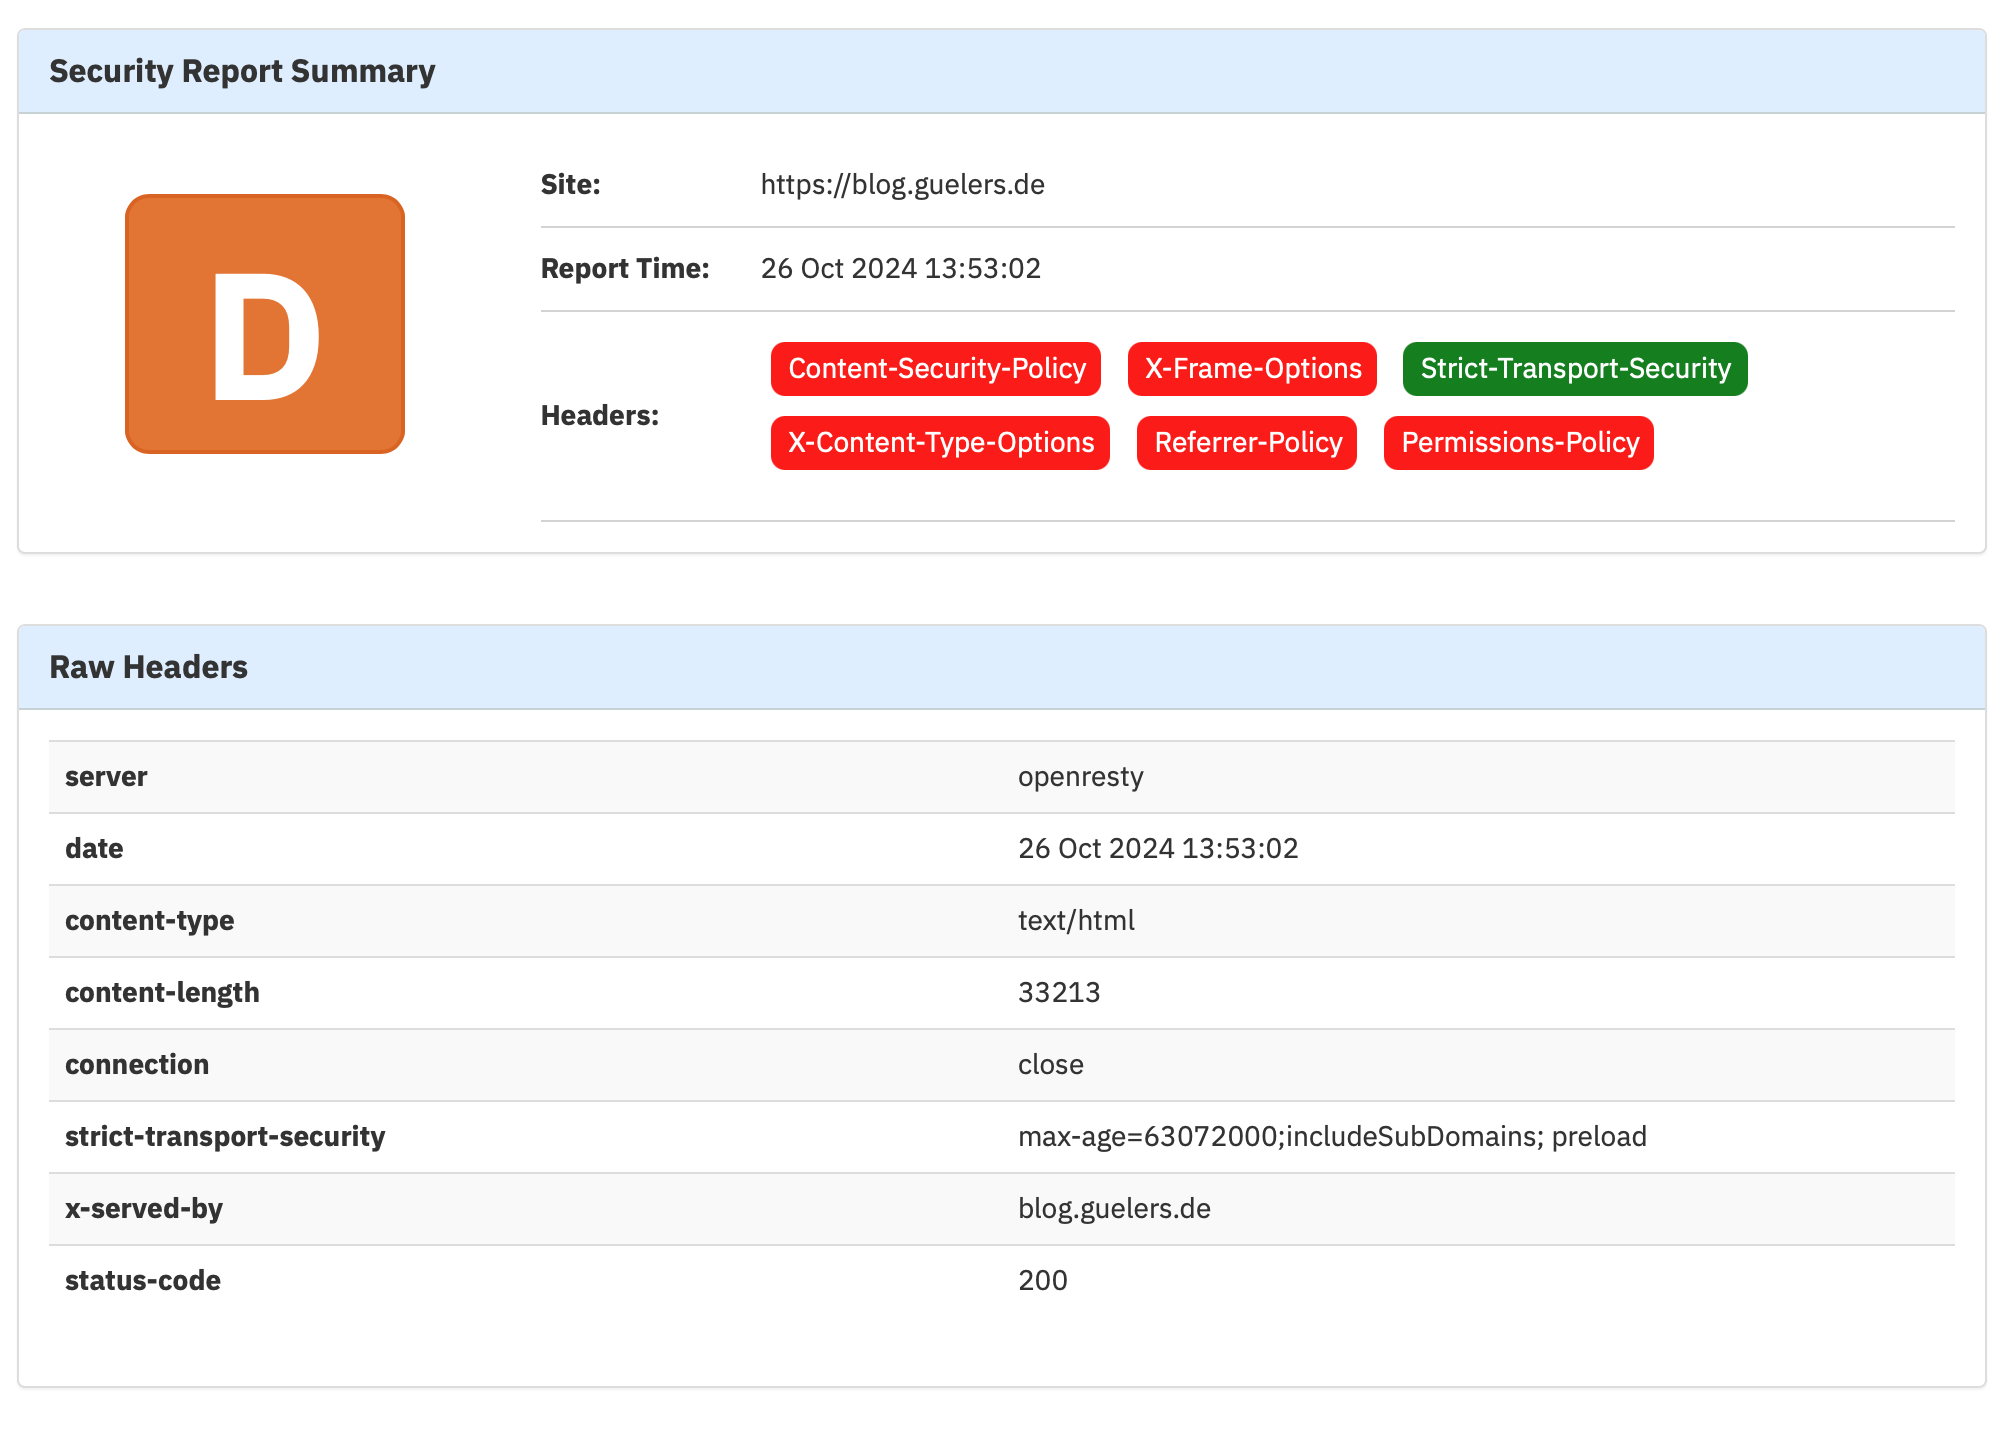Open the green Strict-Transport-Security badge
The width and height of the screenshot is (2010, 1444).
pos(1575,369)
